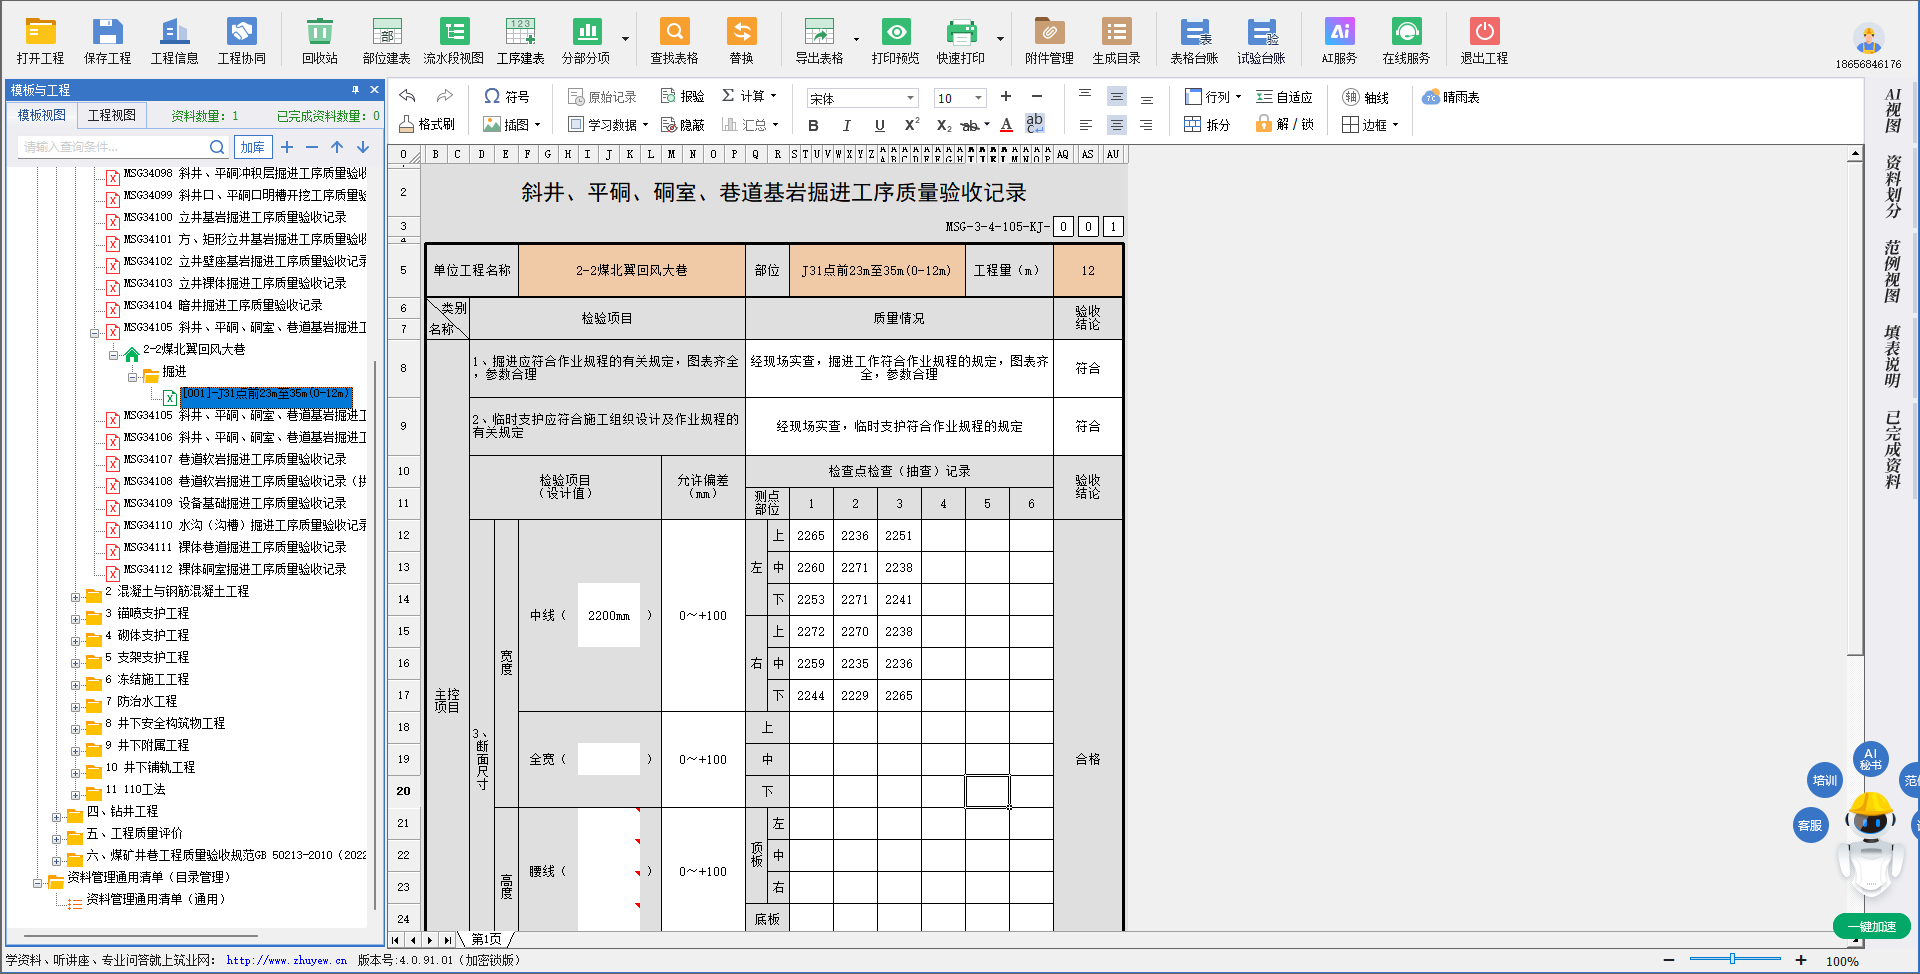Image resolution: width=1920 pixels, height=974 pixels.
Task: Click 查找表格 search table icon
Action: point(675,41)
